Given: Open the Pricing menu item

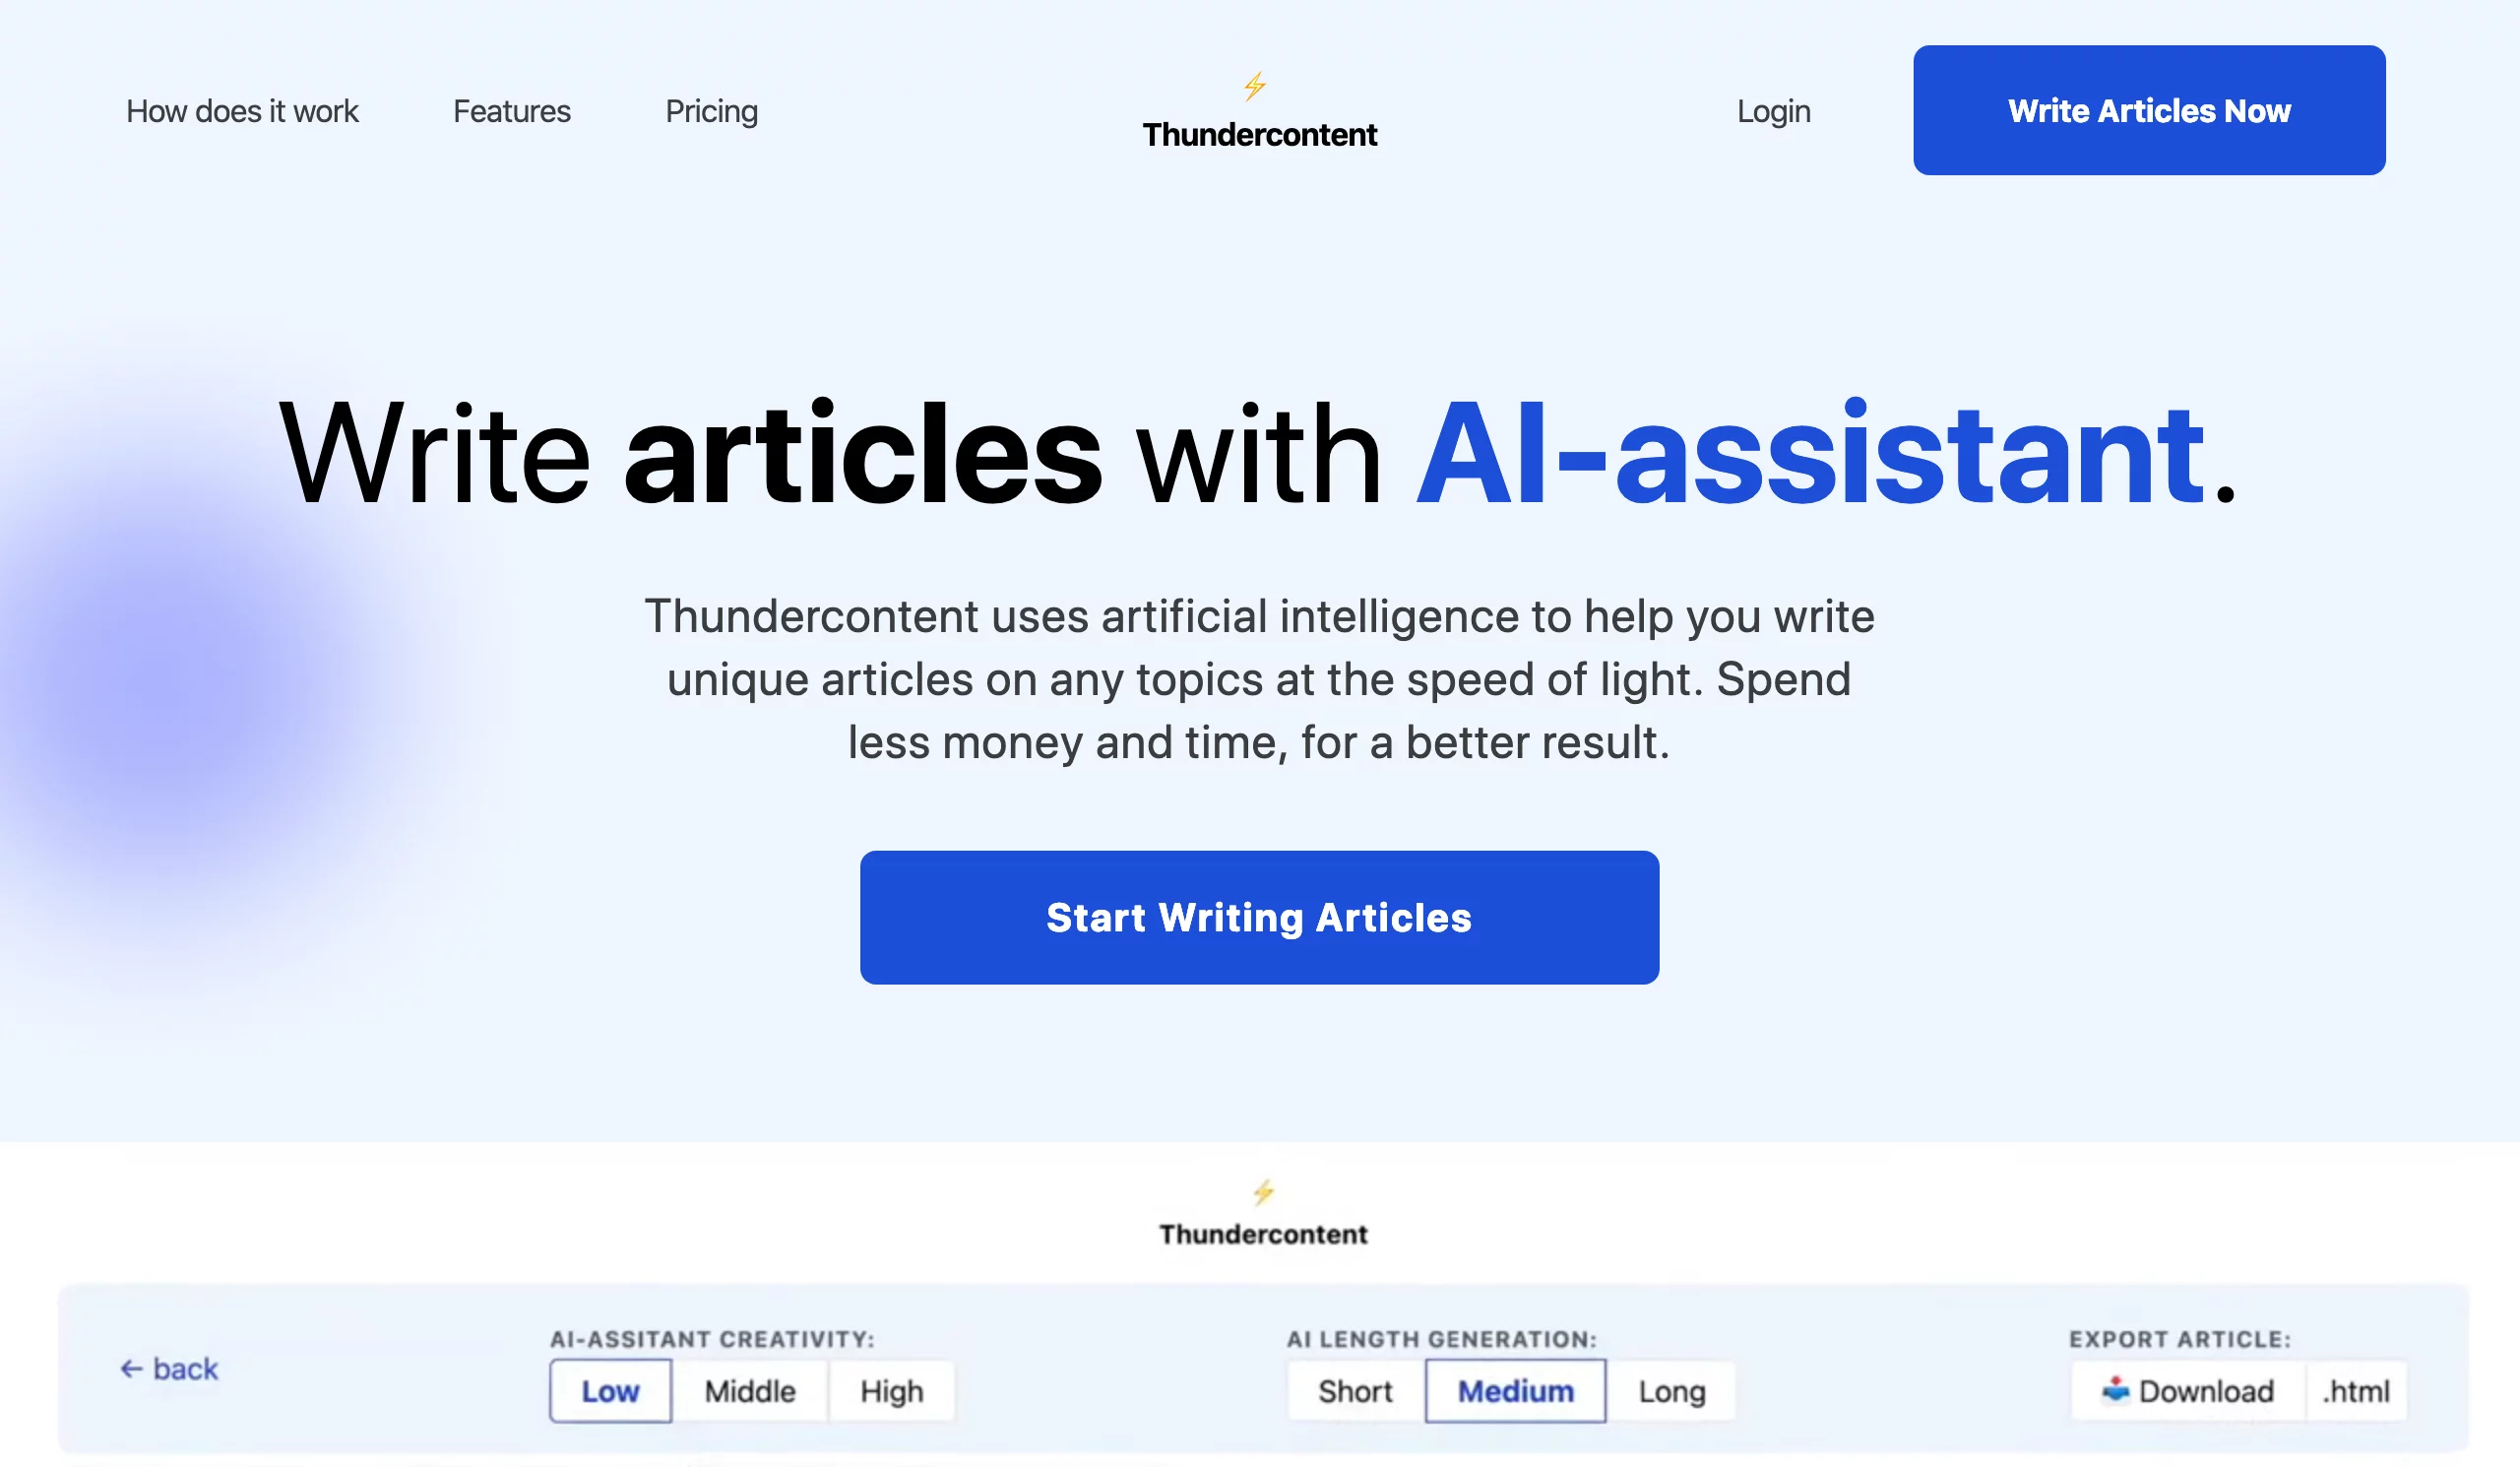Looking at the screenshot, I should 711,110.
